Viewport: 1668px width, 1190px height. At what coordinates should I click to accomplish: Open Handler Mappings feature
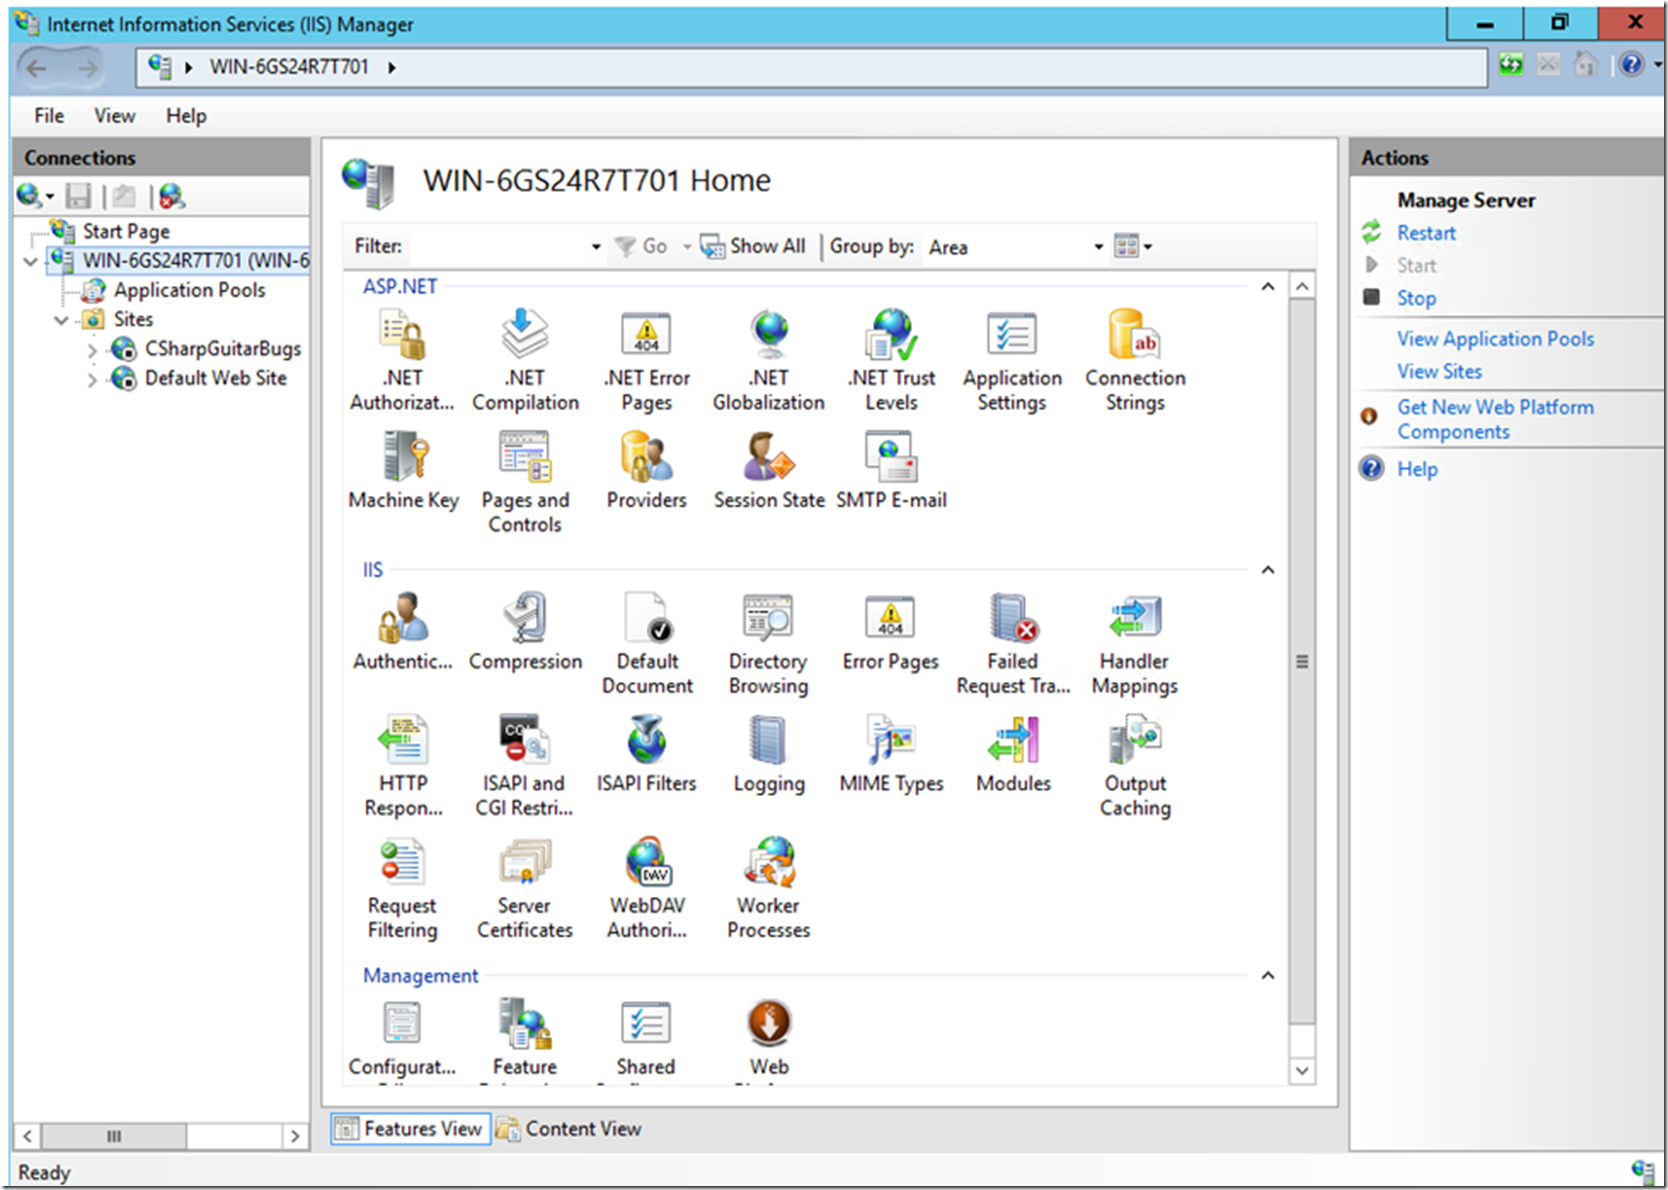coord(1135,644)
